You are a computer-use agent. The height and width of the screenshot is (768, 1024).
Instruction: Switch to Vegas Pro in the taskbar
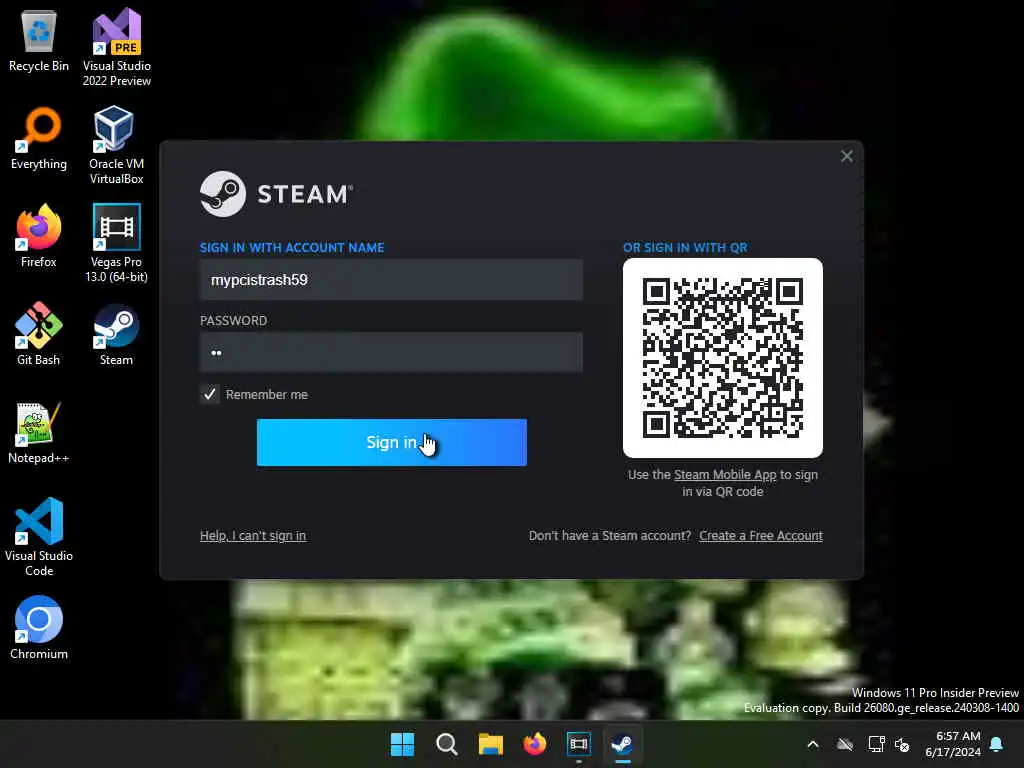tap(579, 744)
